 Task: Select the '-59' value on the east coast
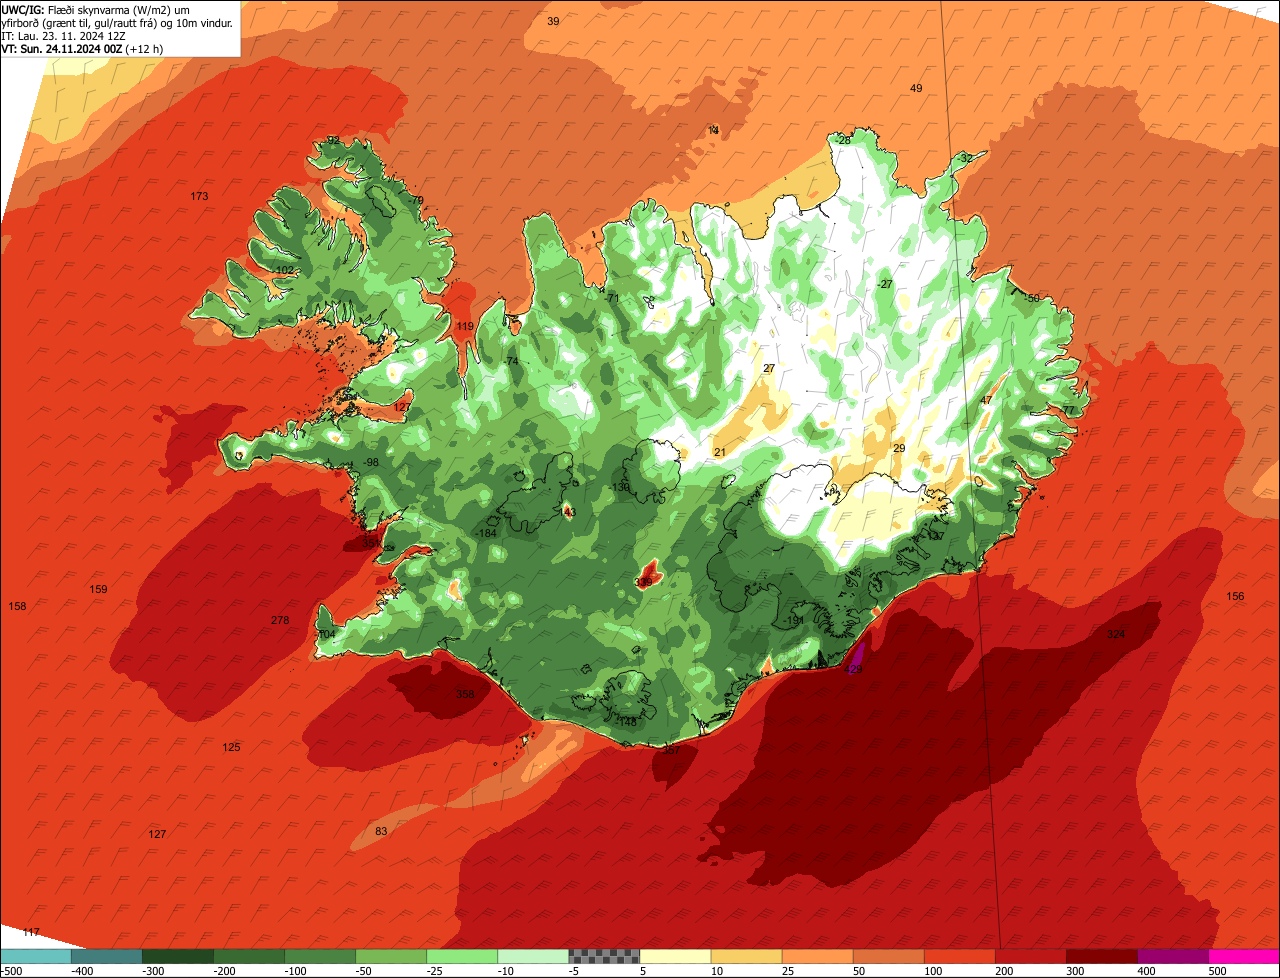tap(1032, 298)
